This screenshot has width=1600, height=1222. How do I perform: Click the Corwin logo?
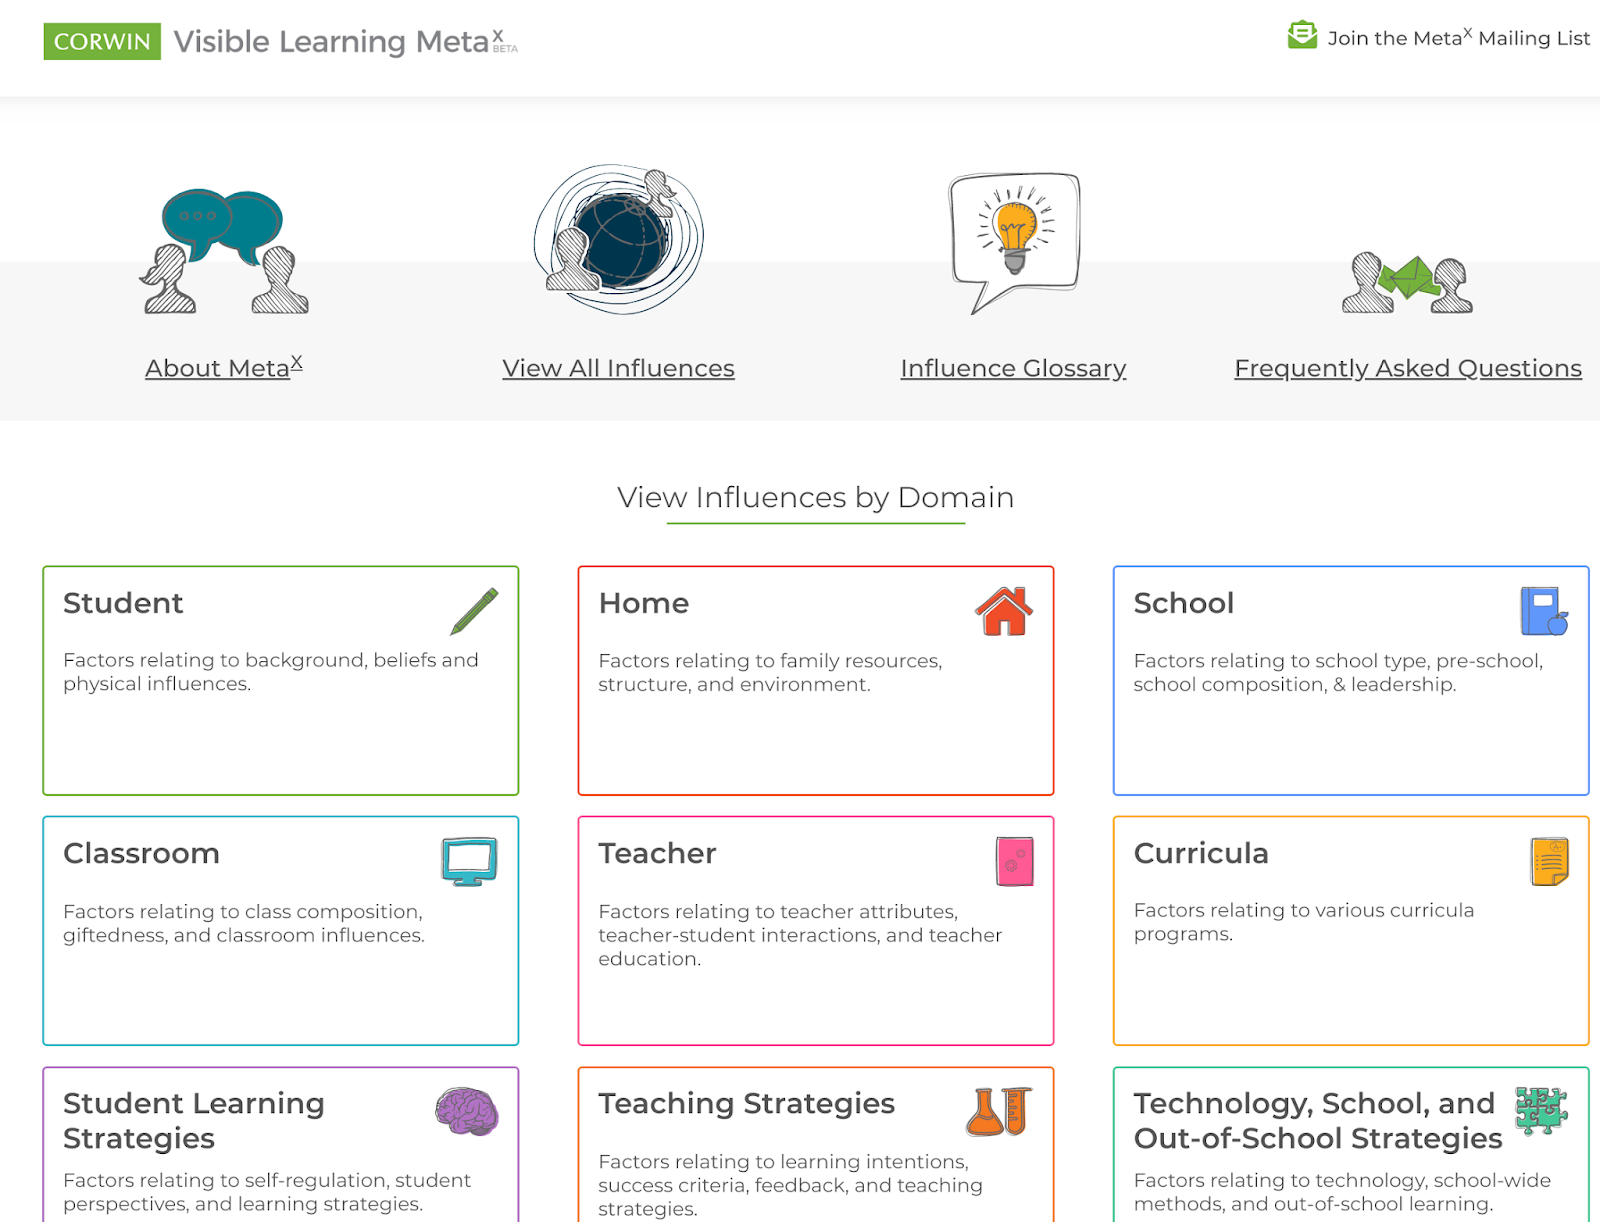coord(102,41)
